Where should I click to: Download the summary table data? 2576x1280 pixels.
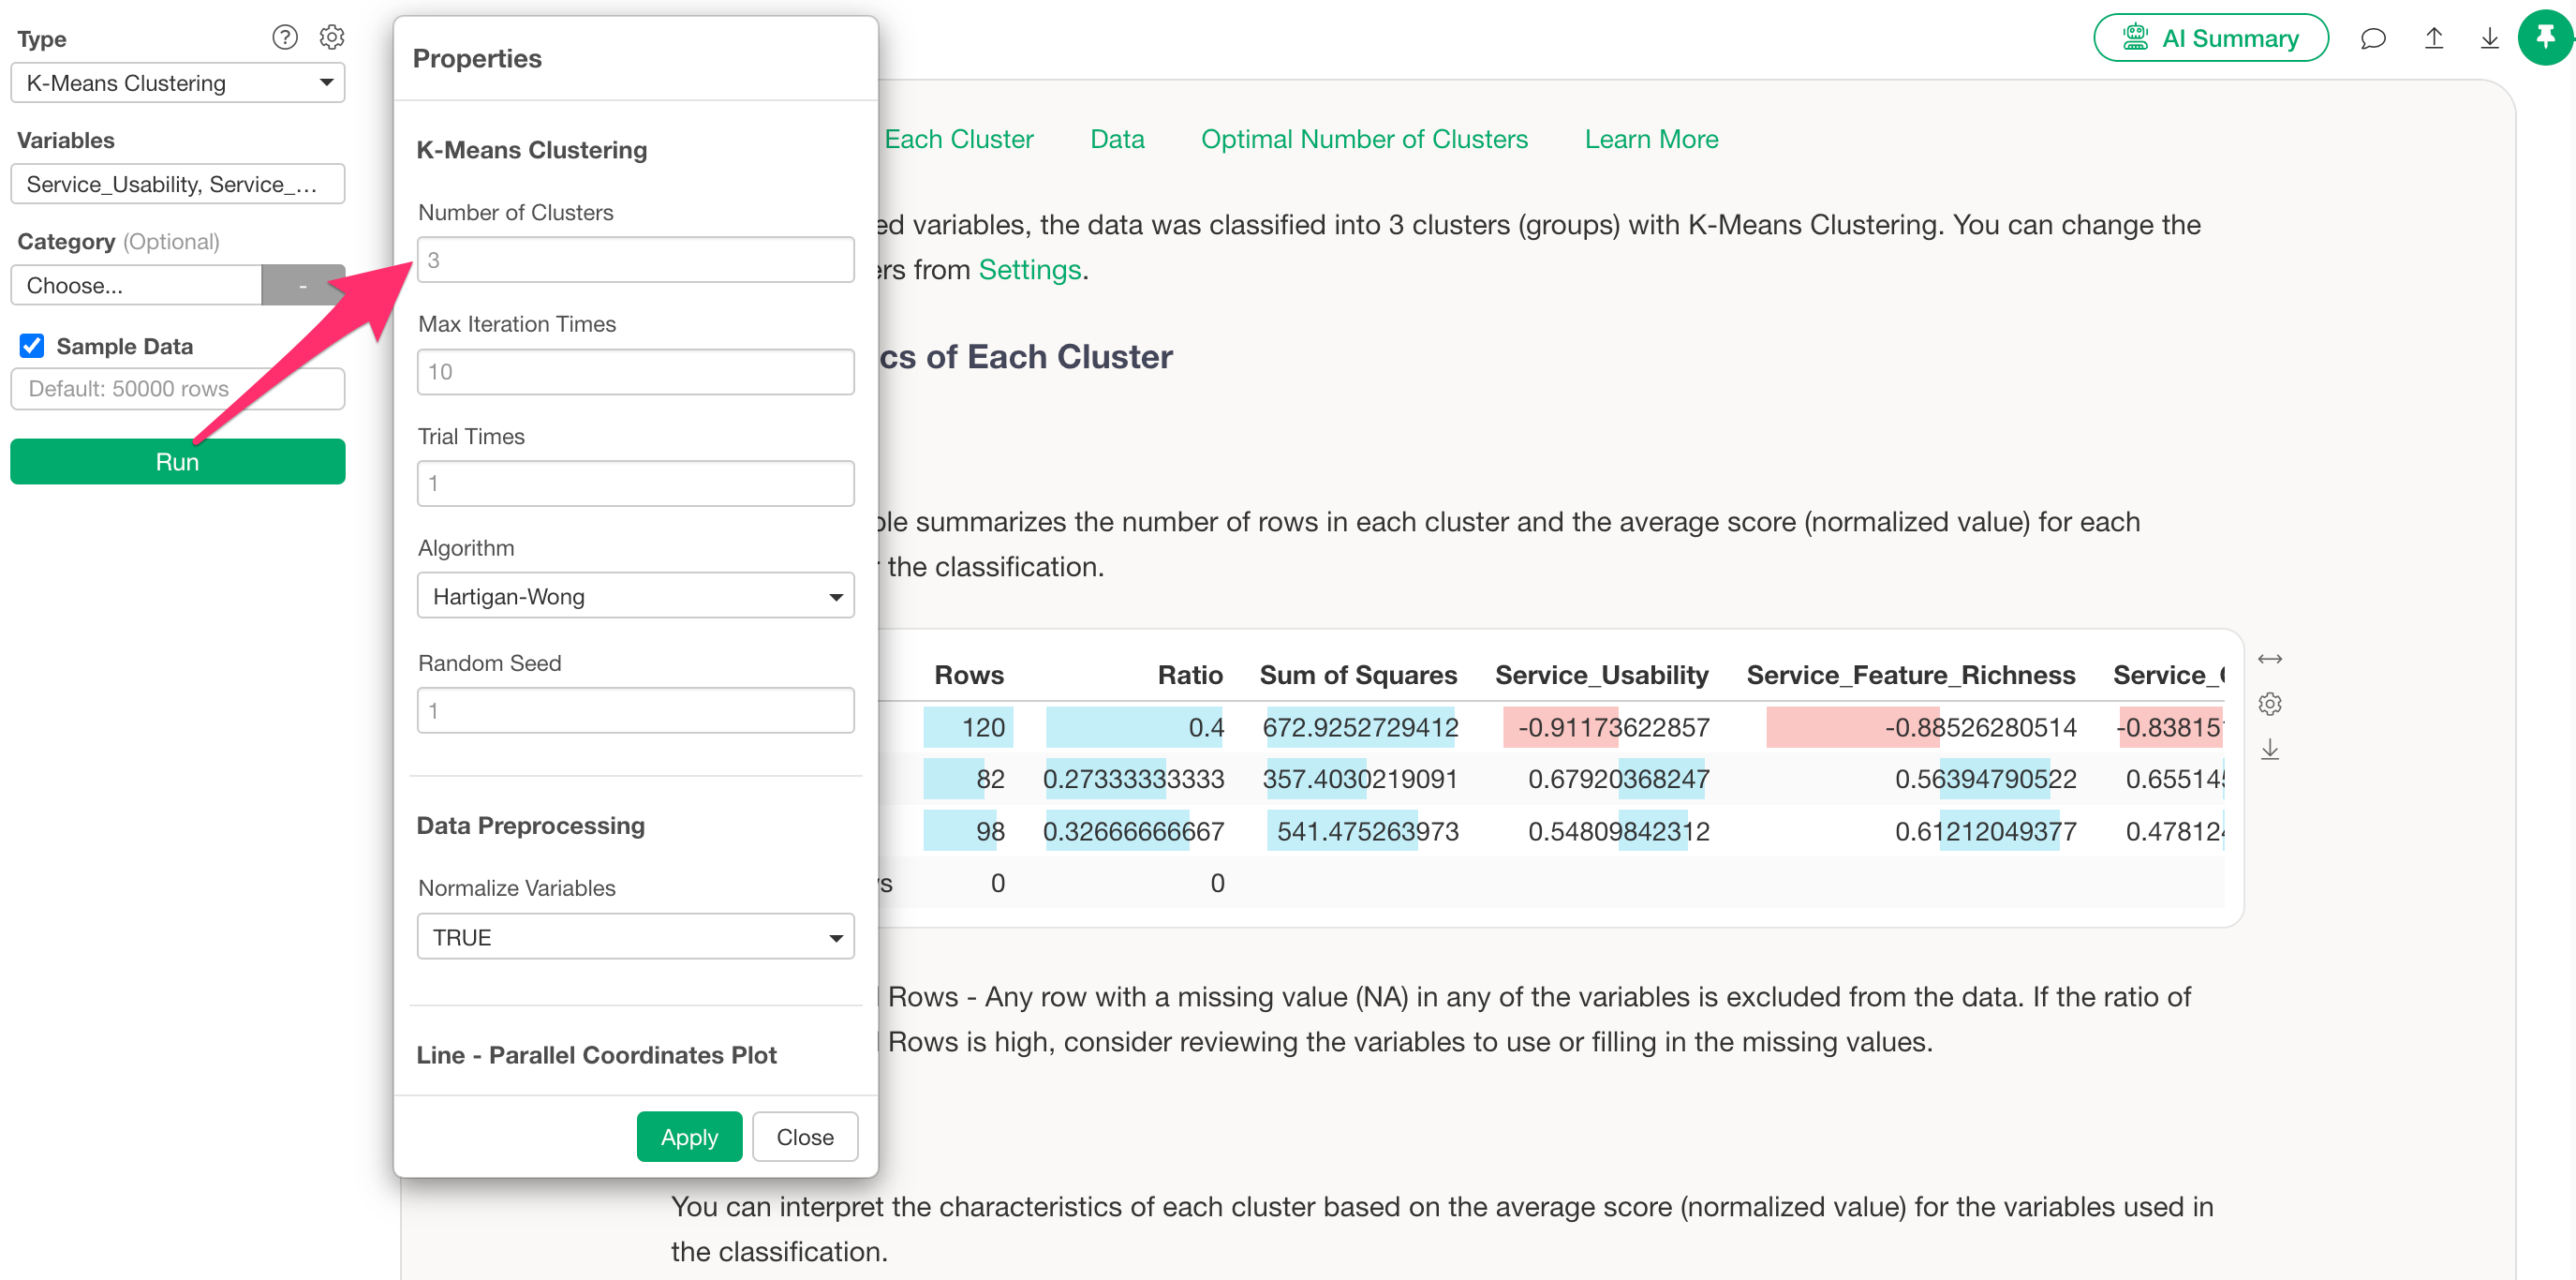pos(2269,749)
